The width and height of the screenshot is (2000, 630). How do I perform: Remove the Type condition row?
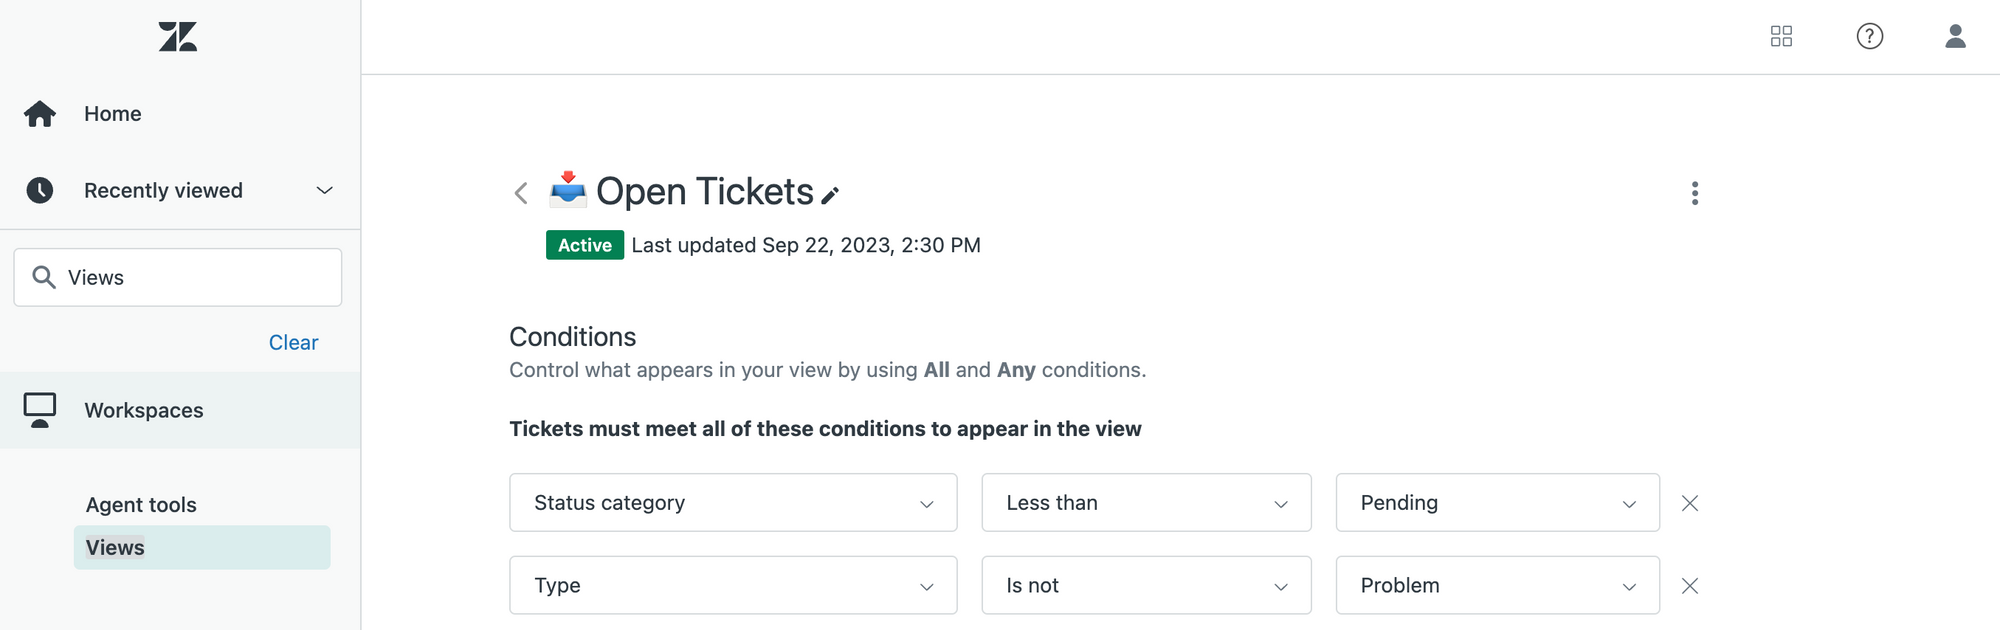(x=1690, y=586)
